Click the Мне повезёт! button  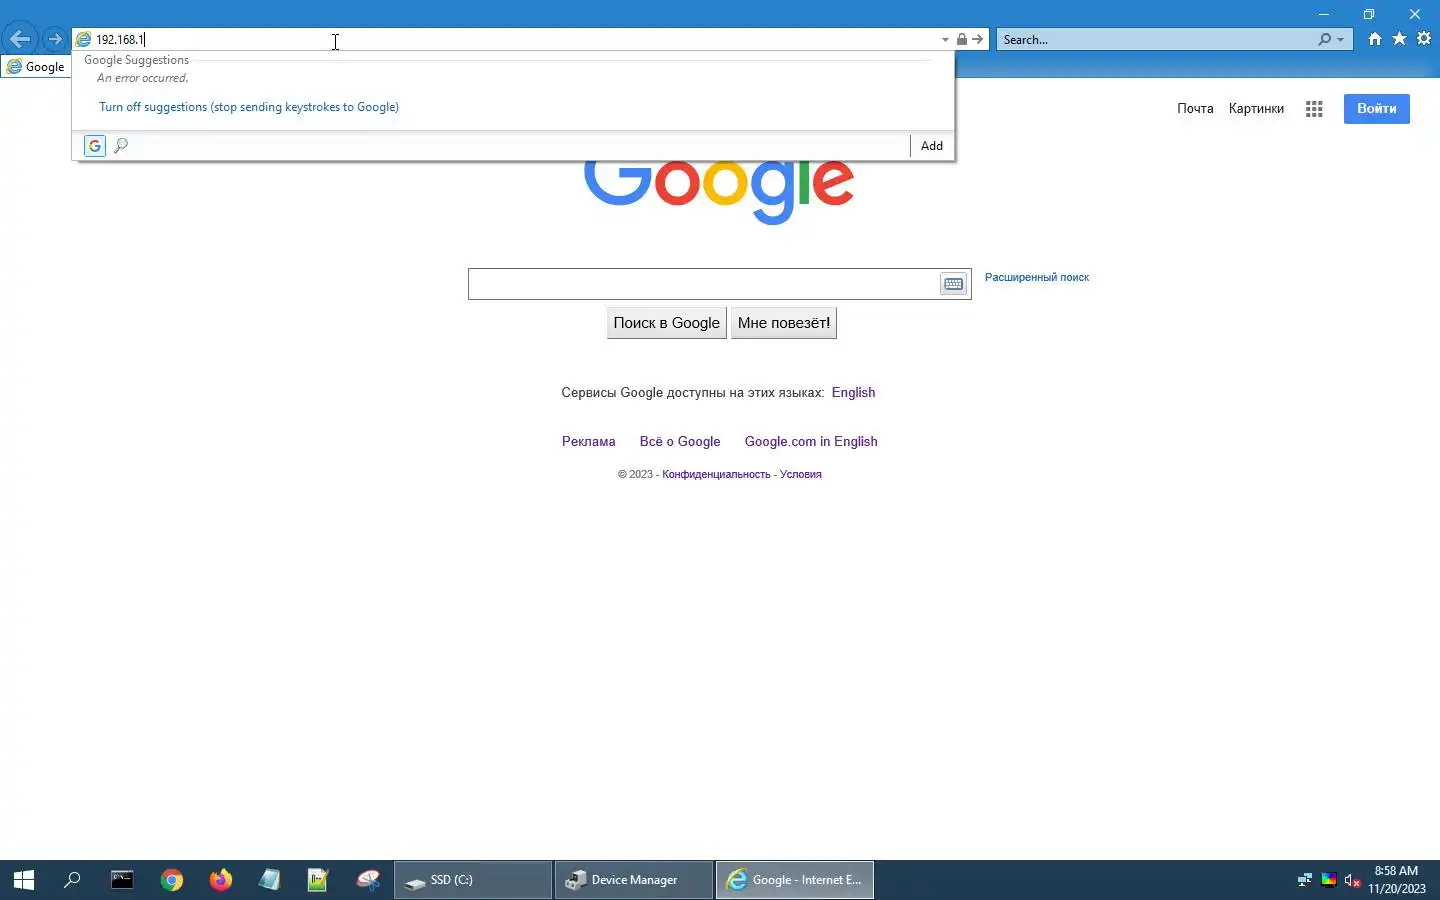tap(784, 323)
